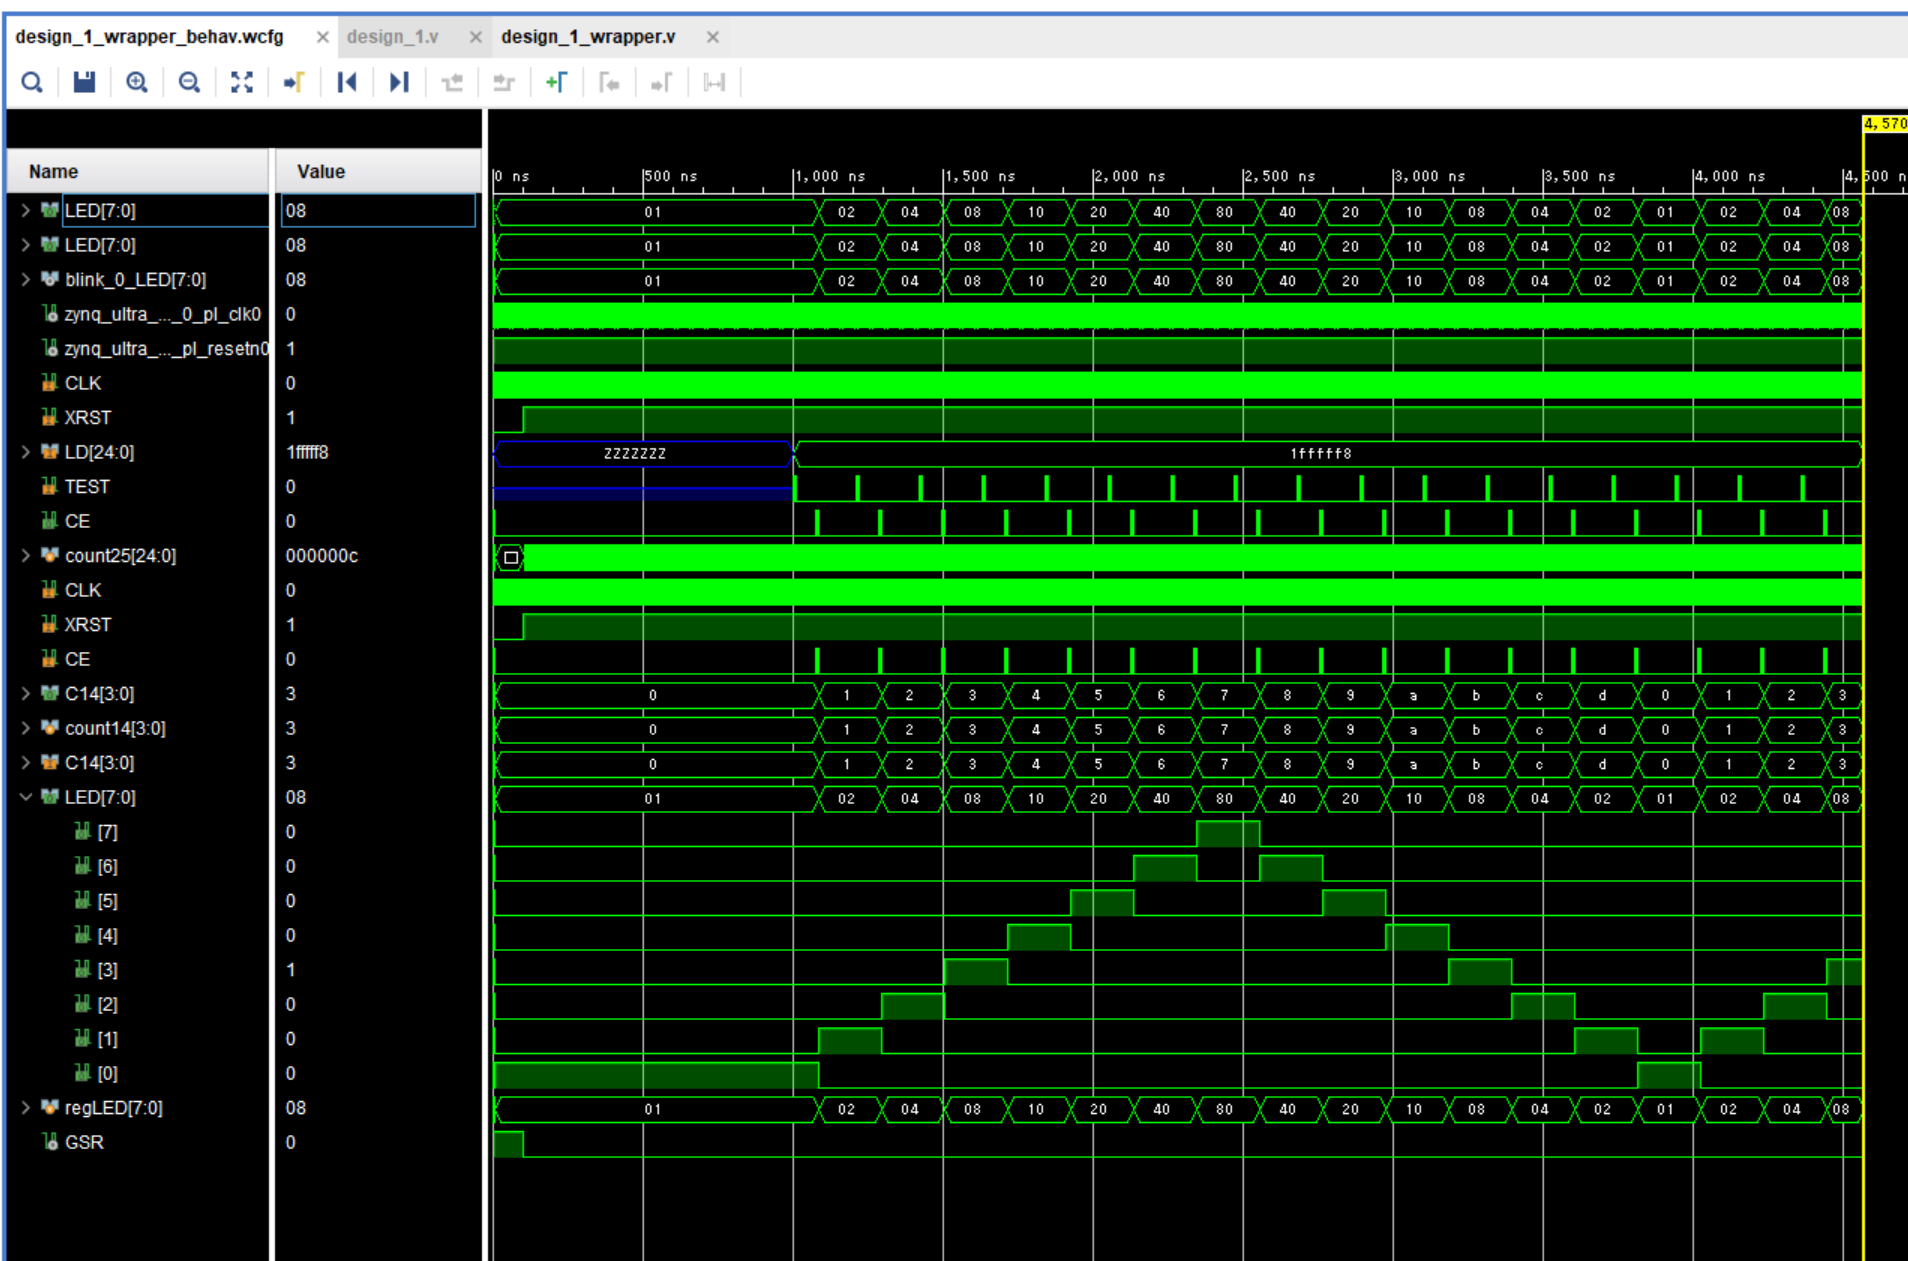
Task: Click the Zoom Out magnifier icon
Action: coord(189,82)
